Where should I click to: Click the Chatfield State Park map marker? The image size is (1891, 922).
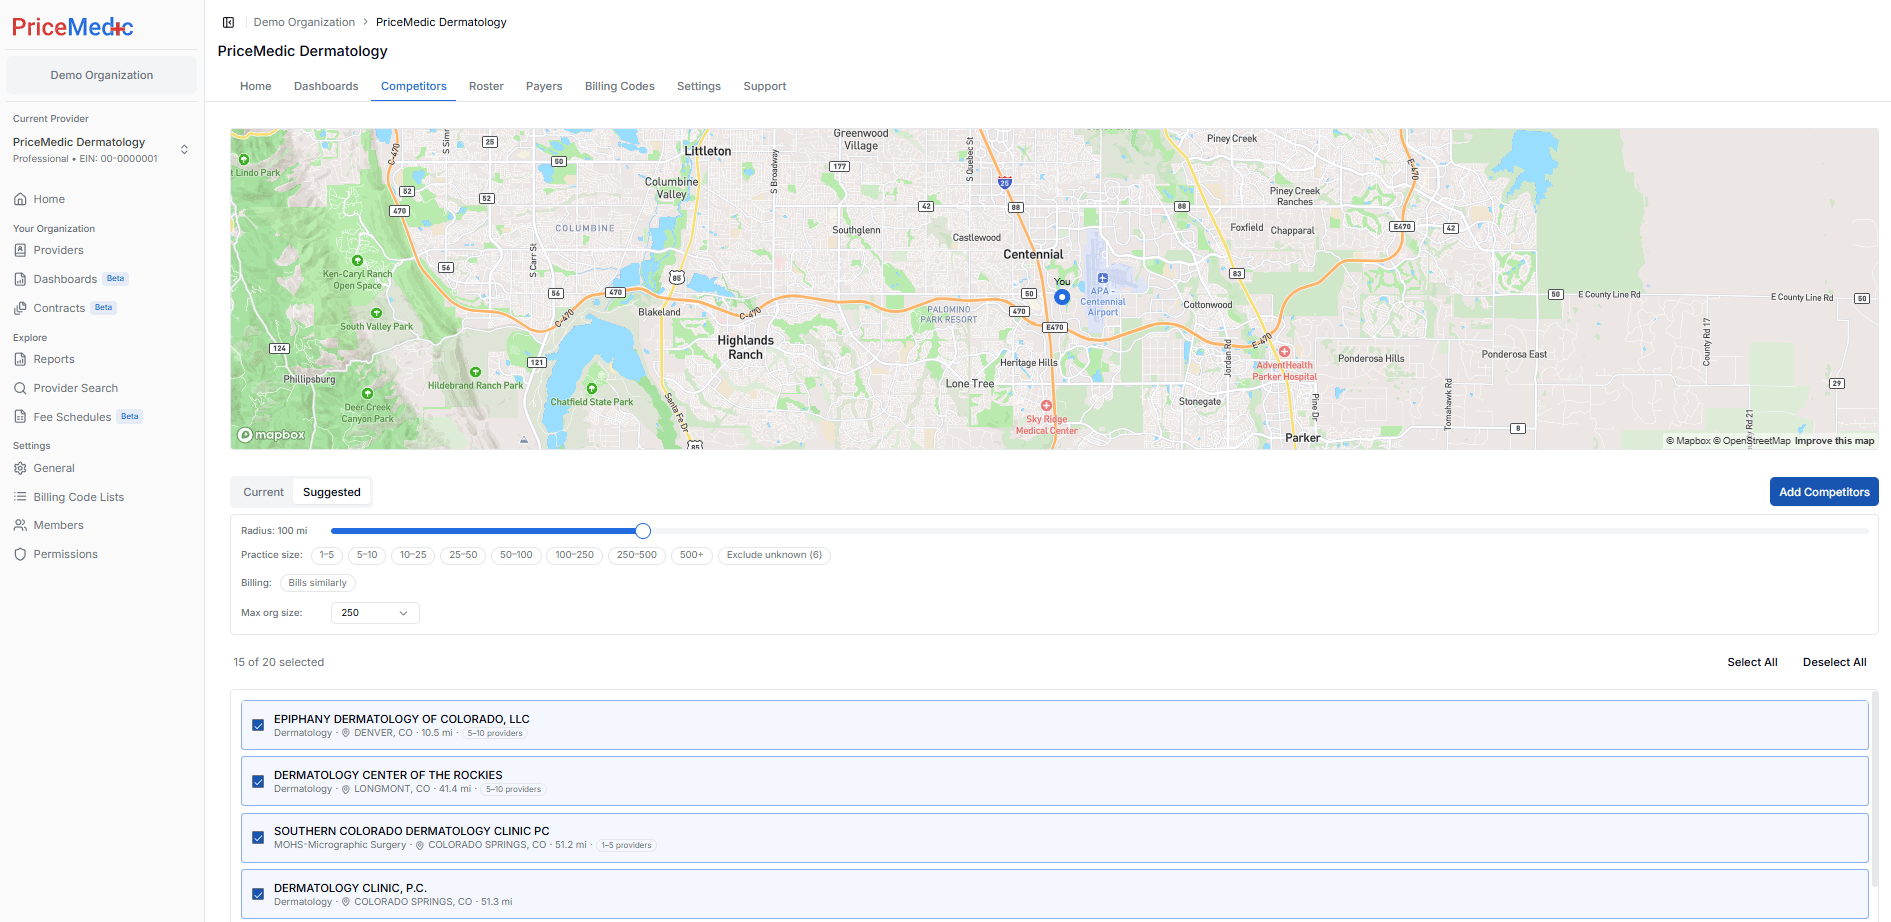click(592, 389)
